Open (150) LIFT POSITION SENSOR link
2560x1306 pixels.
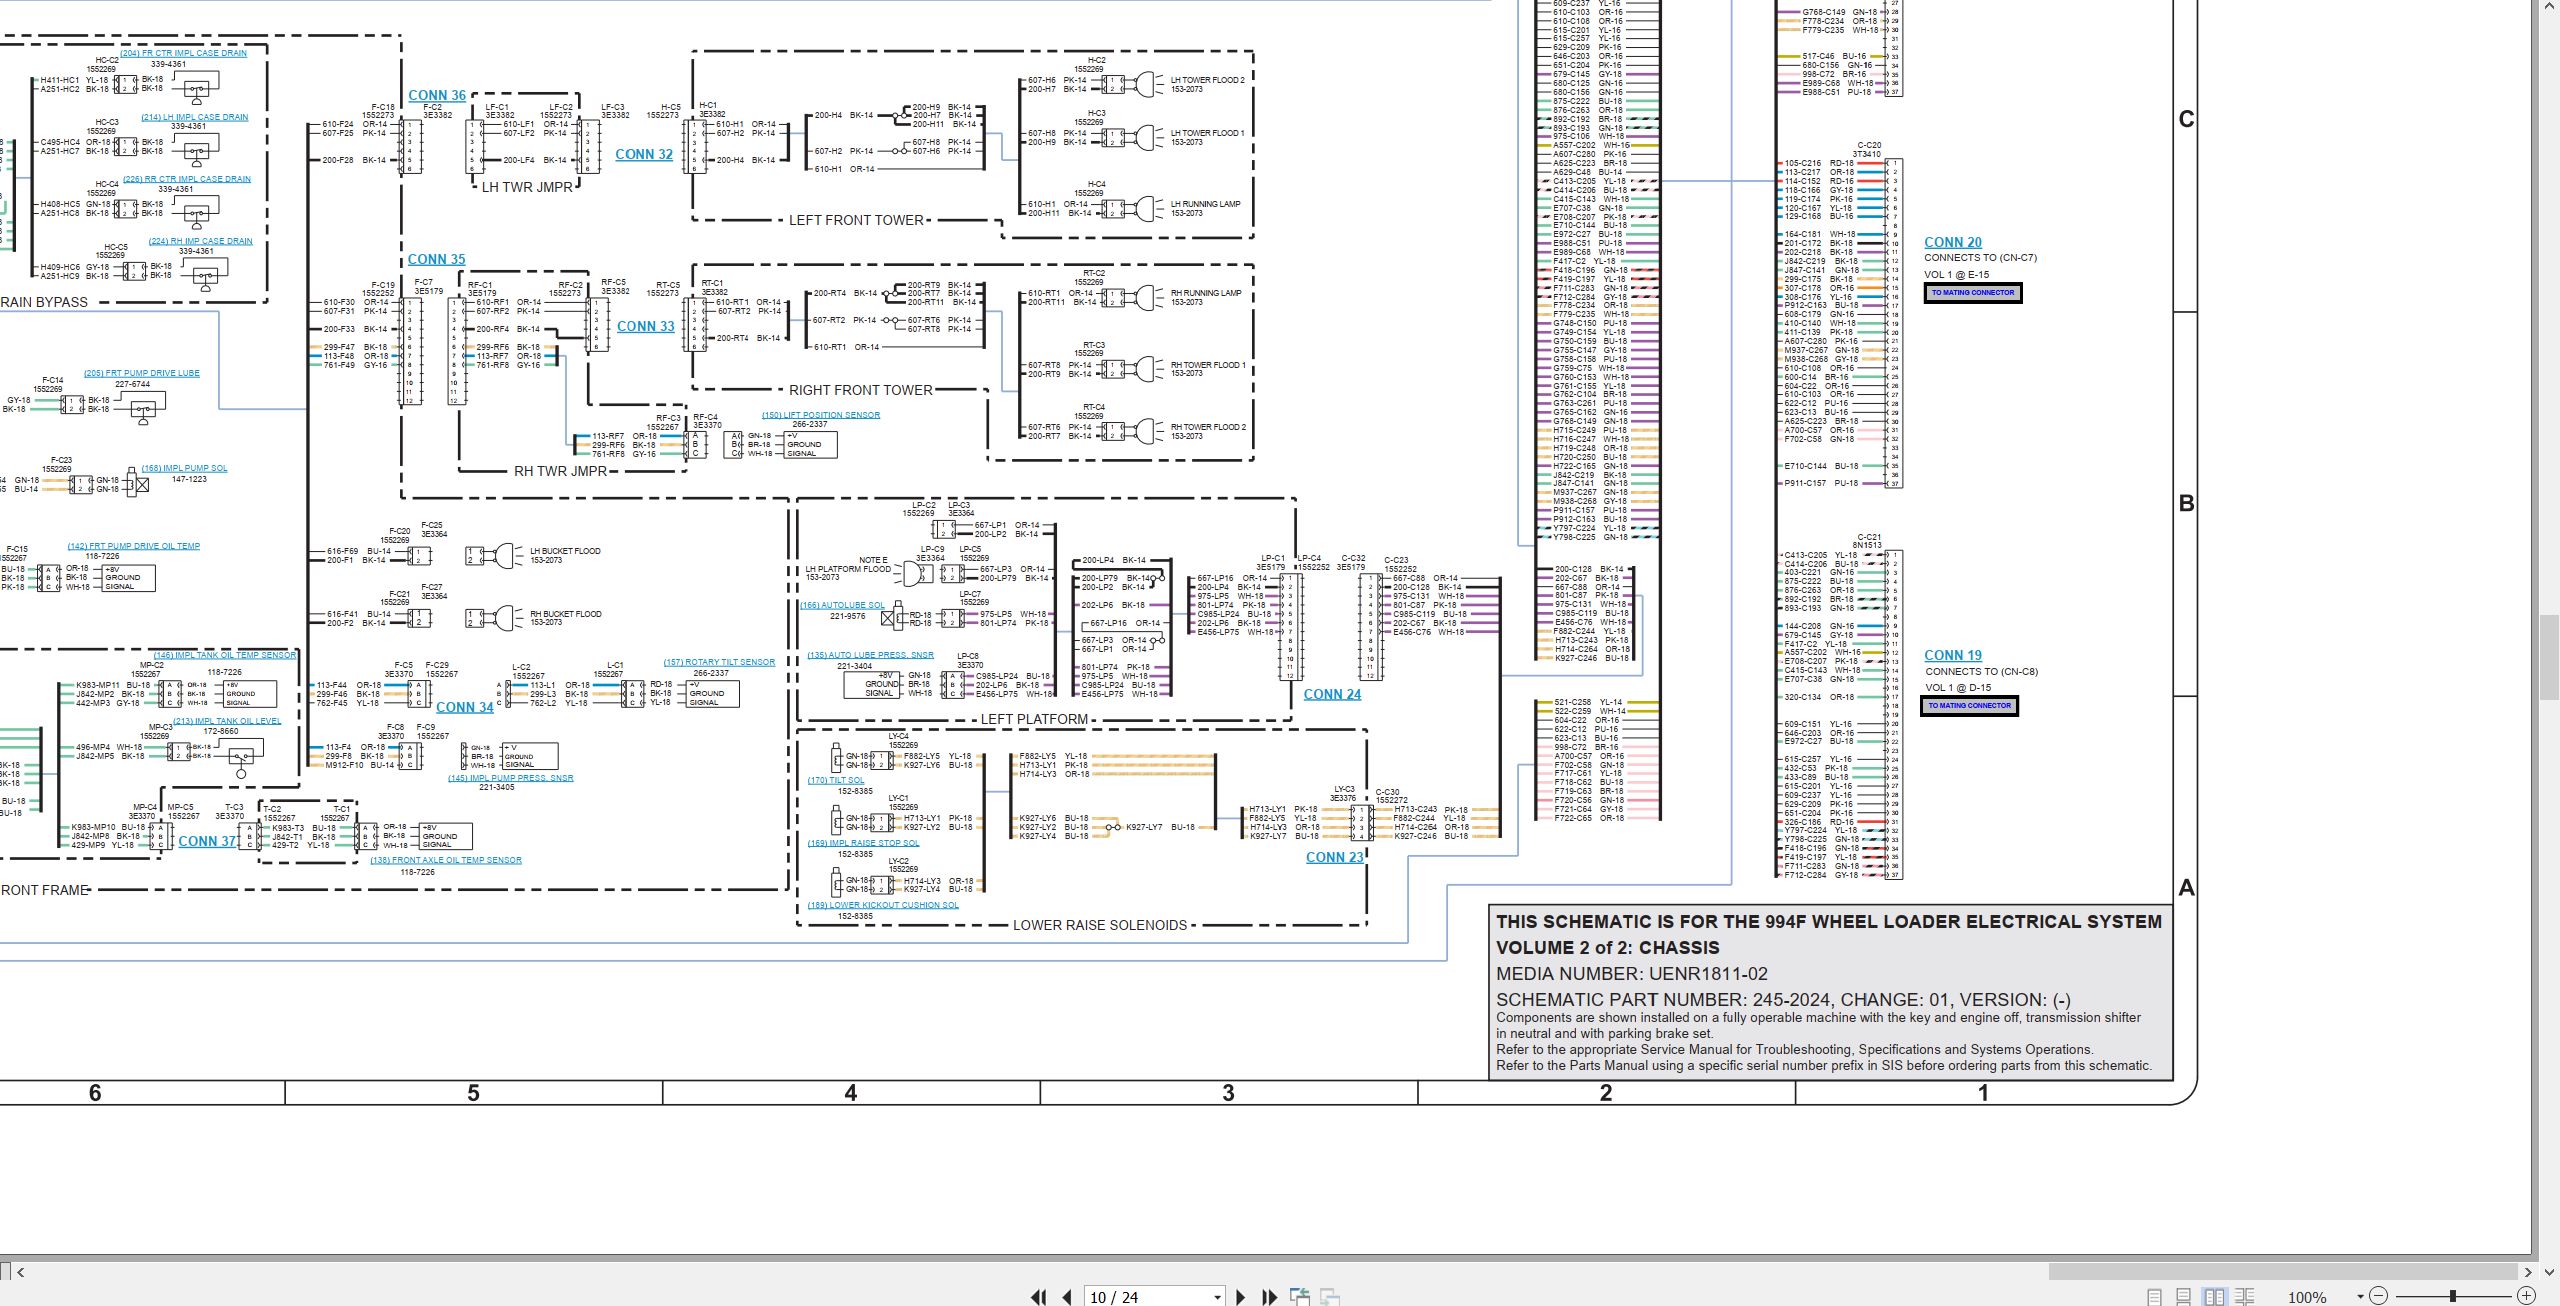point(821,415)
